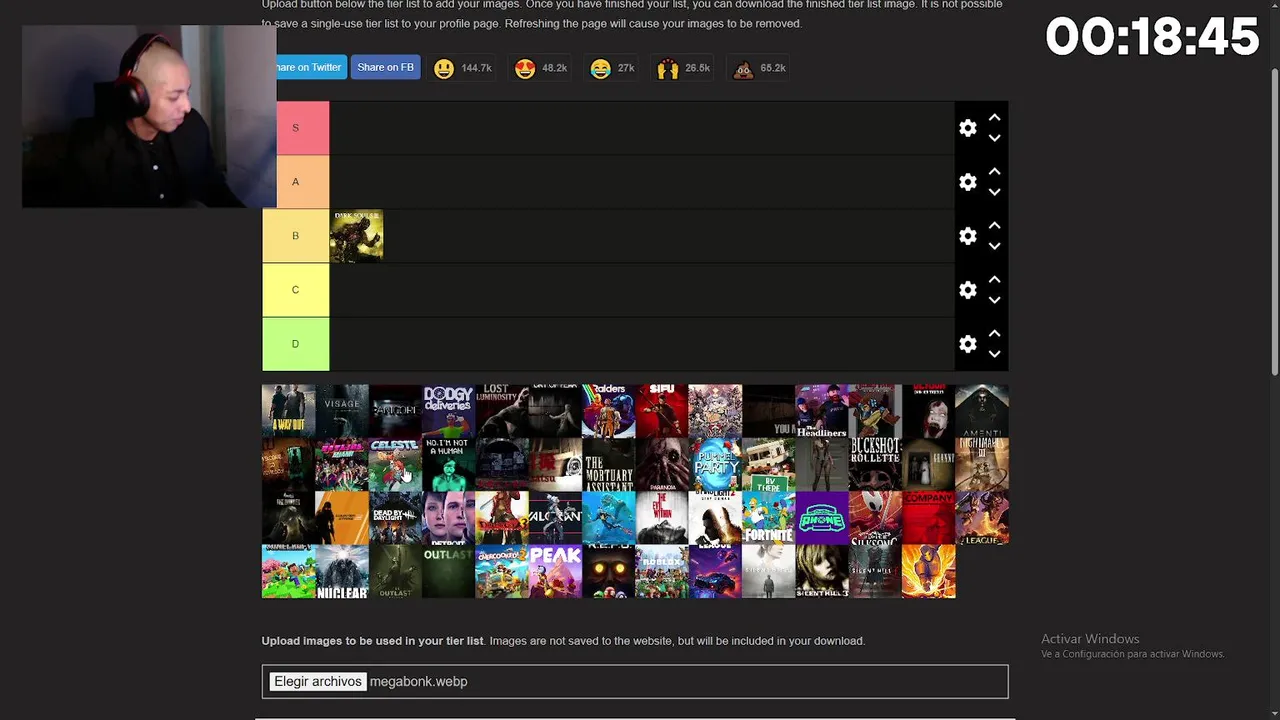Select The Evil Within thumbnail

click(x=662, y=518)
